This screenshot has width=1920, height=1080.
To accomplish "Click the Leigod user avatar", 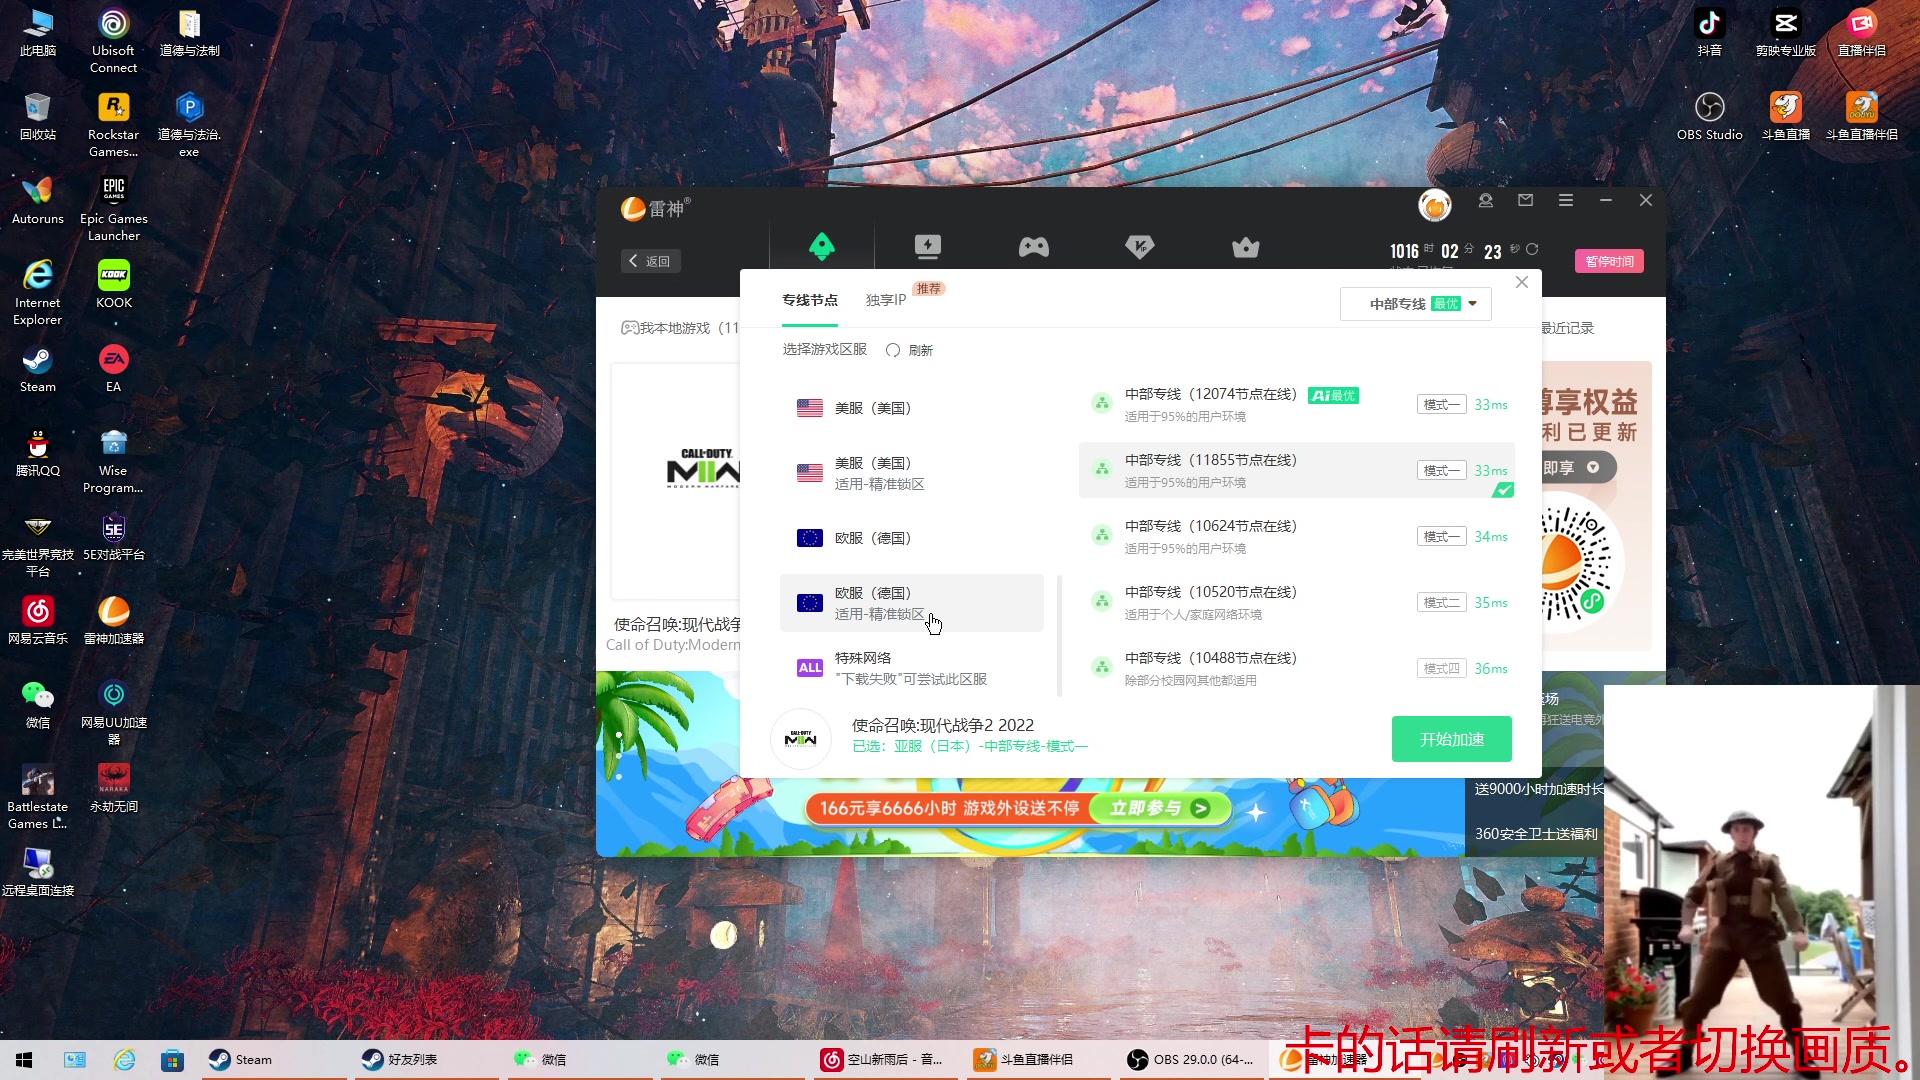I will 1435,205.
